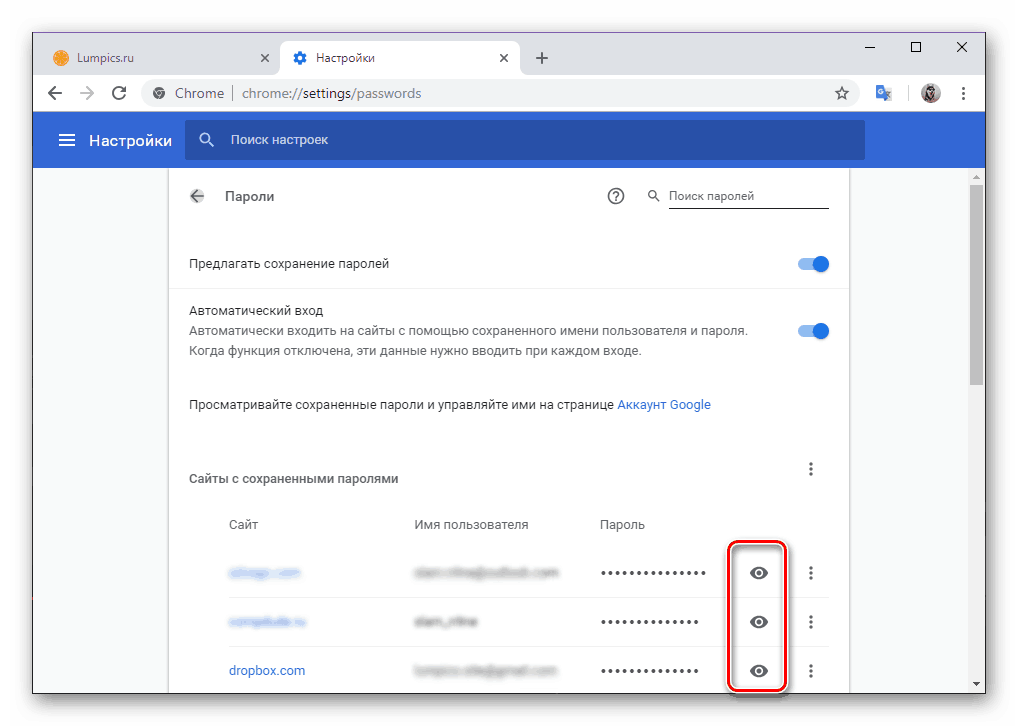Open the Настройки hamburger menu
Screen dimensions: 1018x726
coord(67,140)
